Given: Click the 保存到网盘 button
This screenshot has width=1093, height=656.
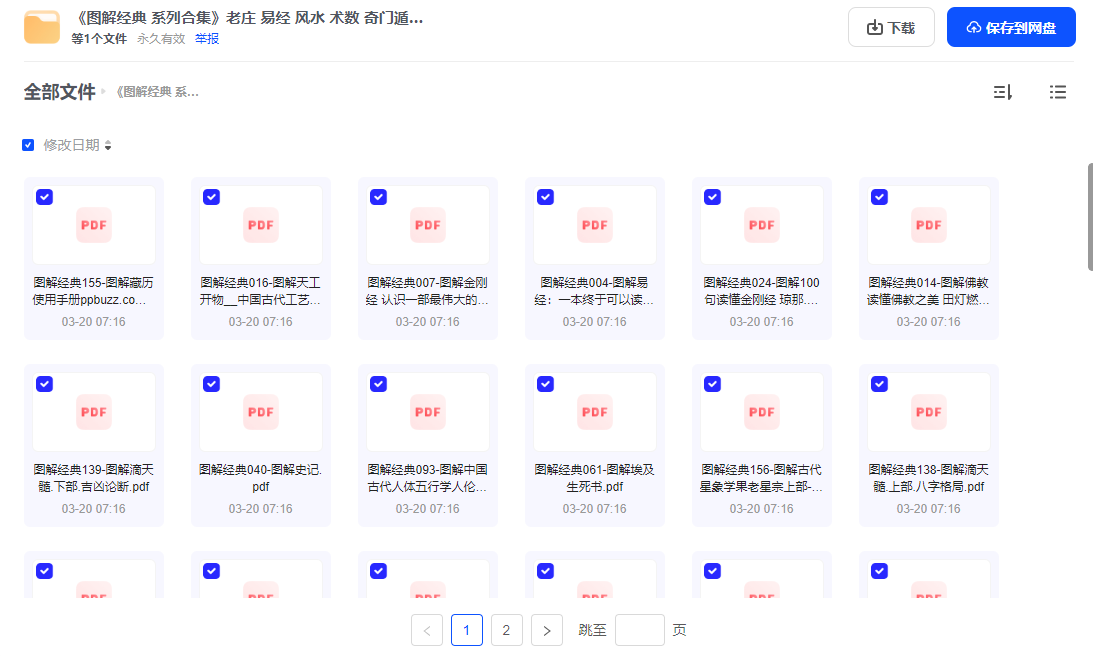Looking at the screenshot, I should pyautogui.click(x=1011, y=27).
